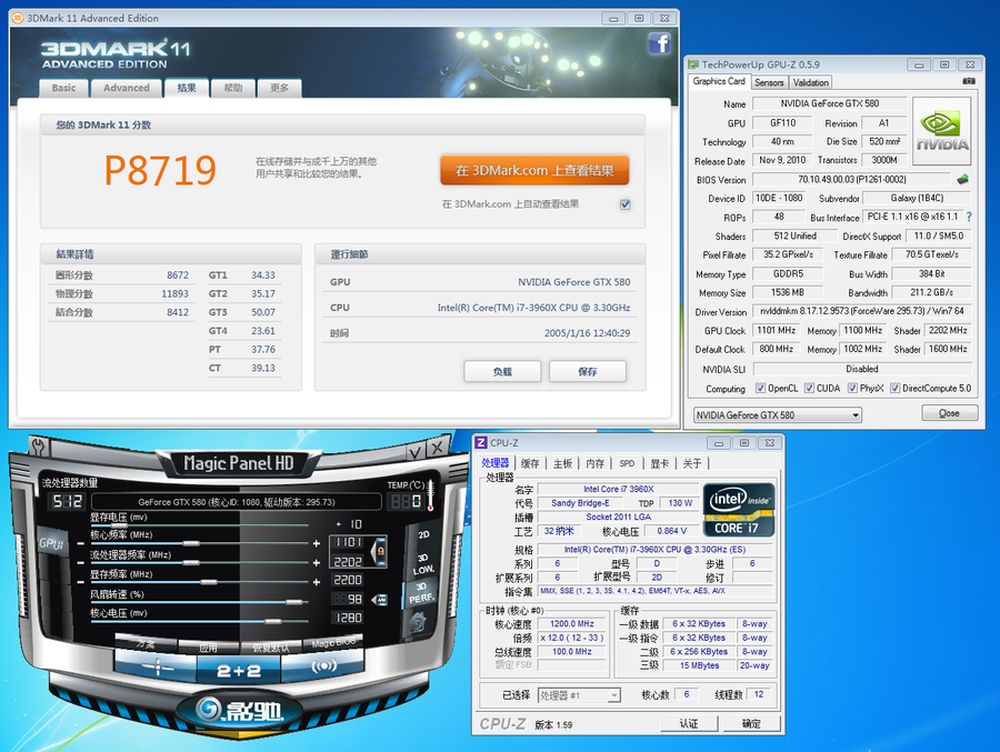Open the 更多 tab in 3DMark 11
This screenshot has width=1000, height=752.
(x=279, y=88)
